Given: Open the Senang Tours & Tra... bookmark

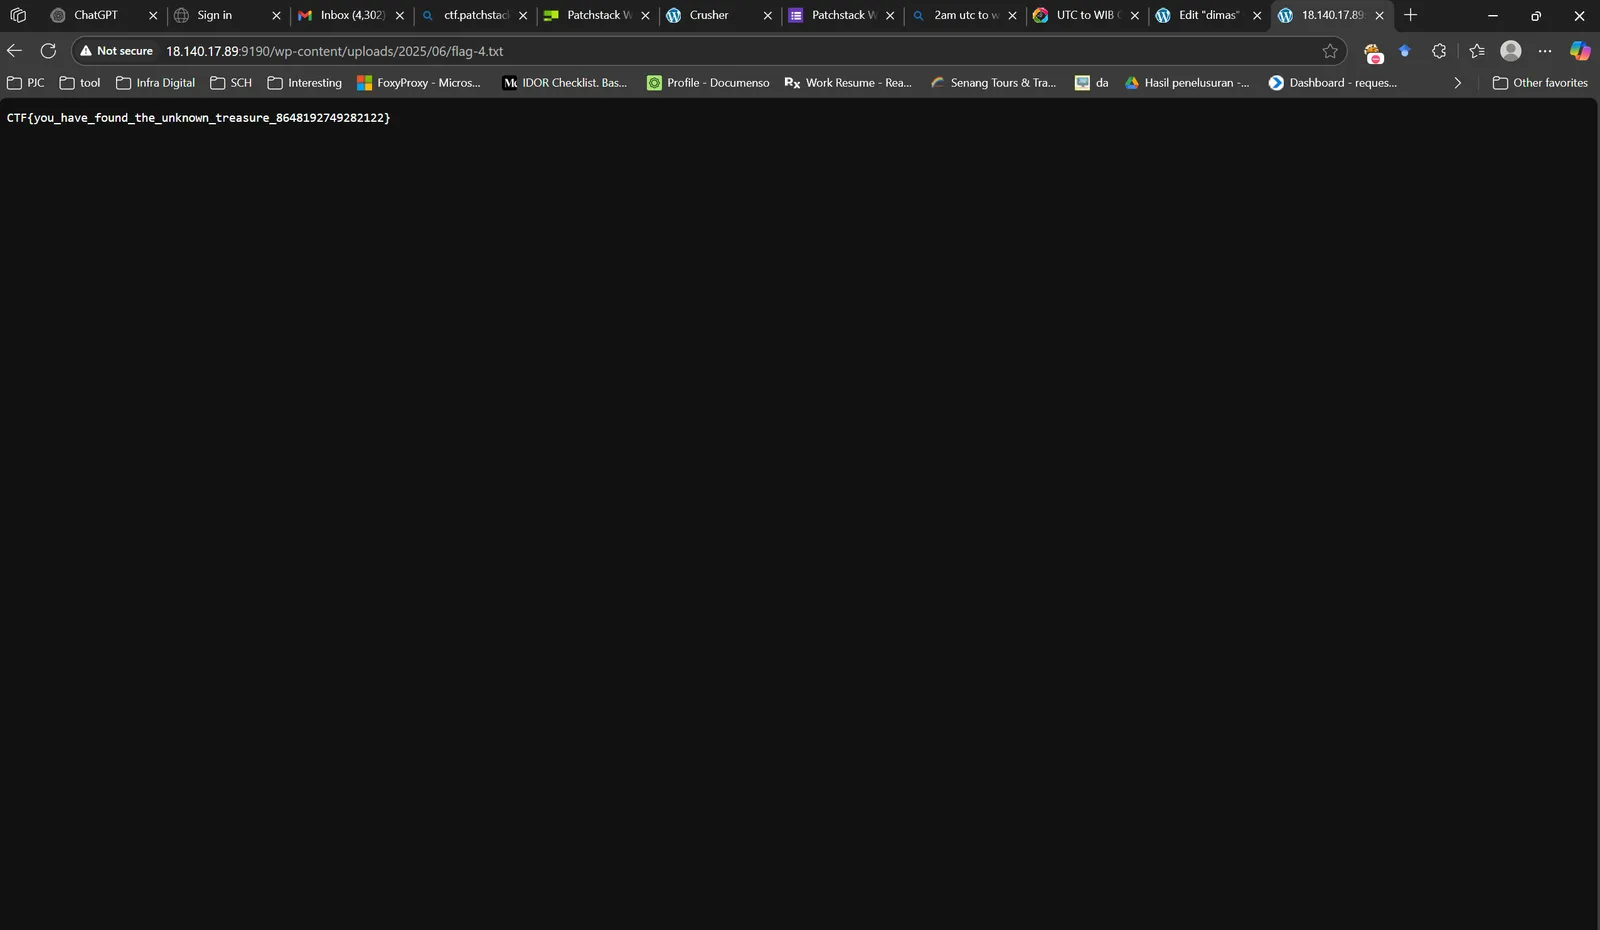Looking at the screenshot, I should 993,83.
